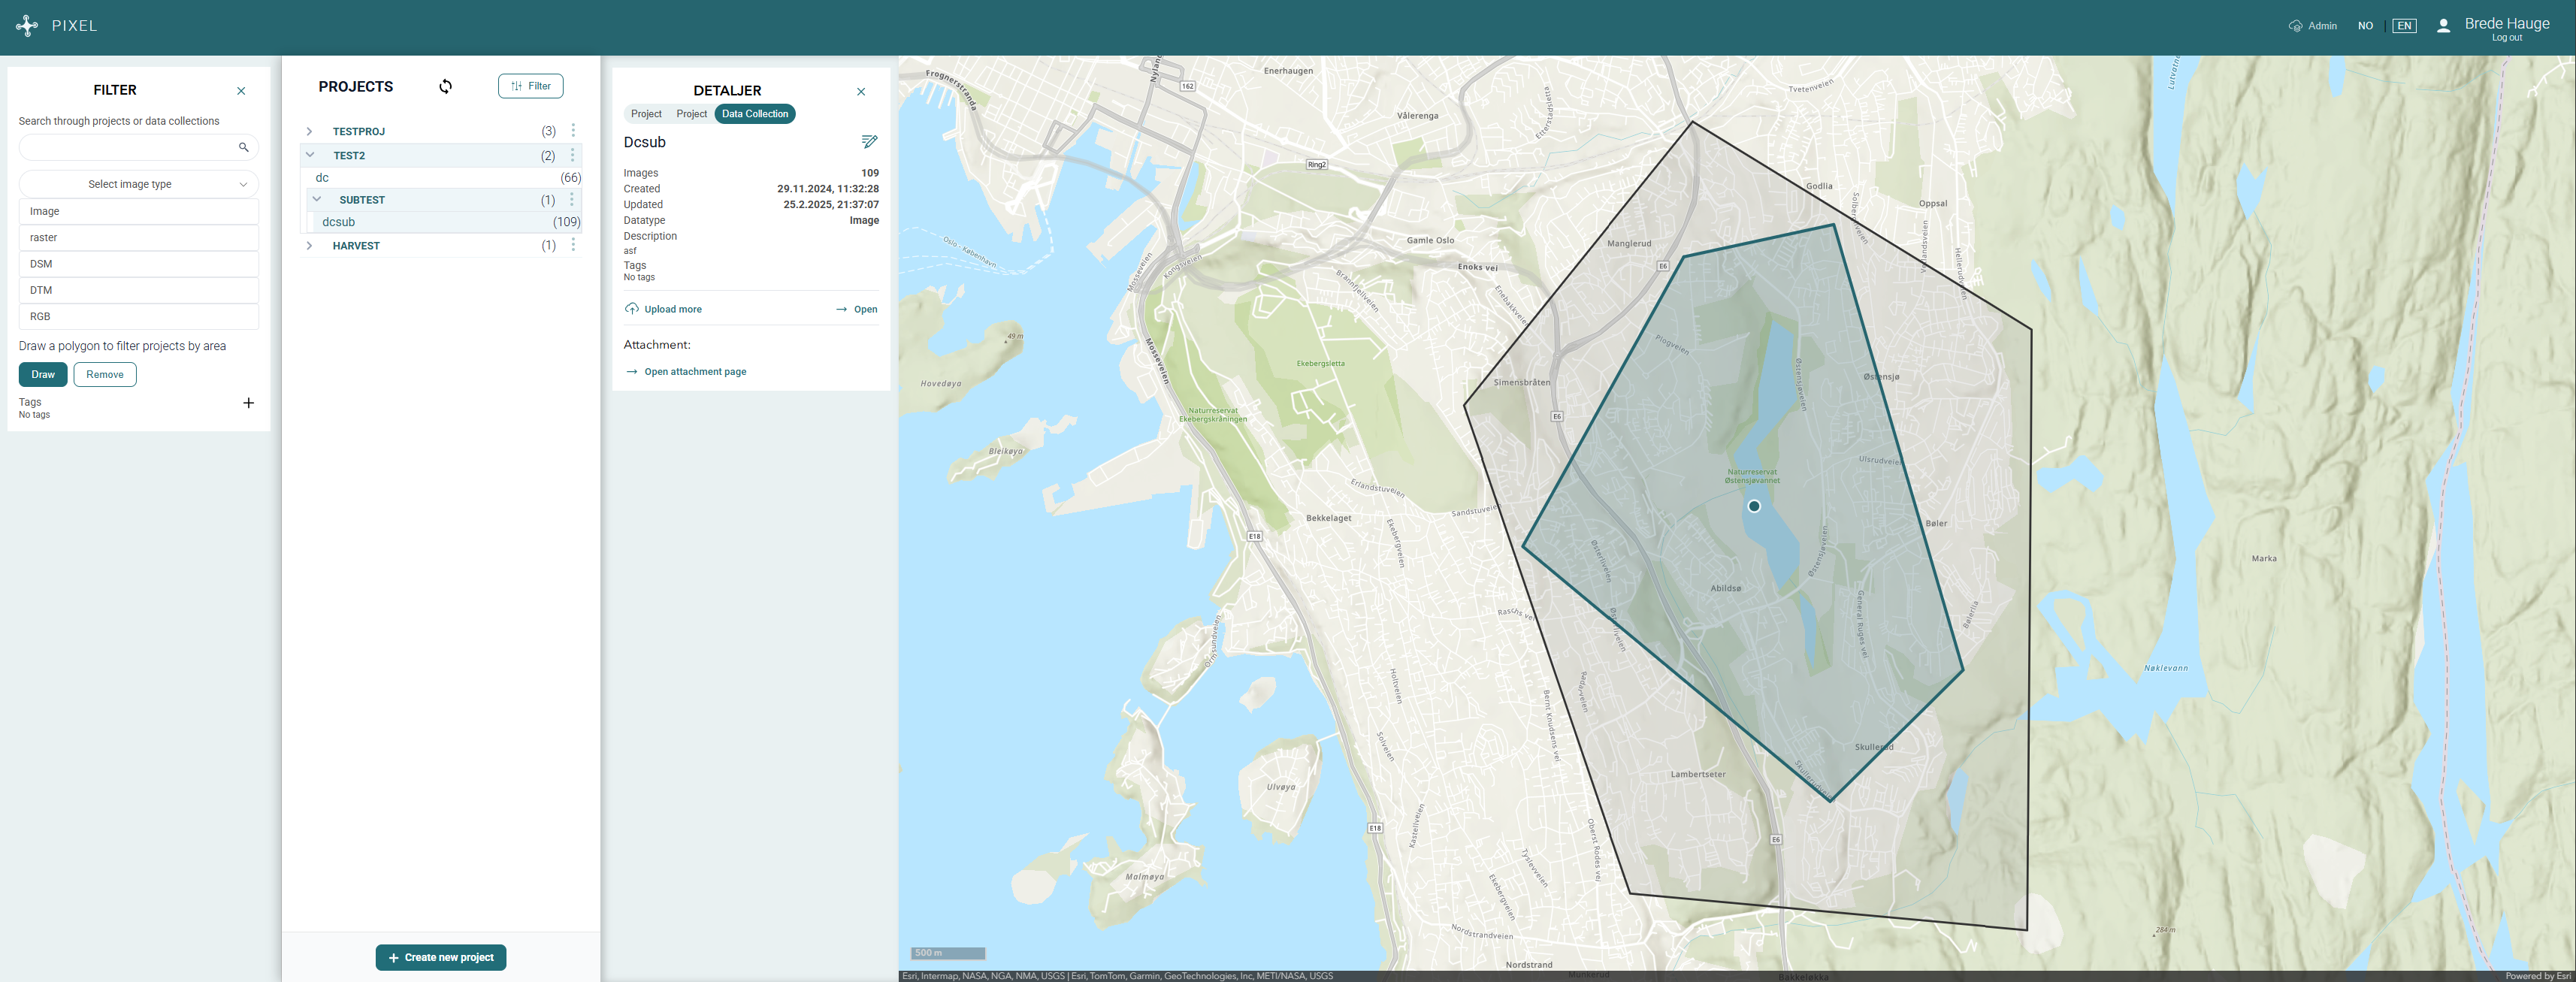This screenshot has width=2576, height=982.
Task: Click the edit pencil icon beside Dcsub
Action: pos(869,142)
